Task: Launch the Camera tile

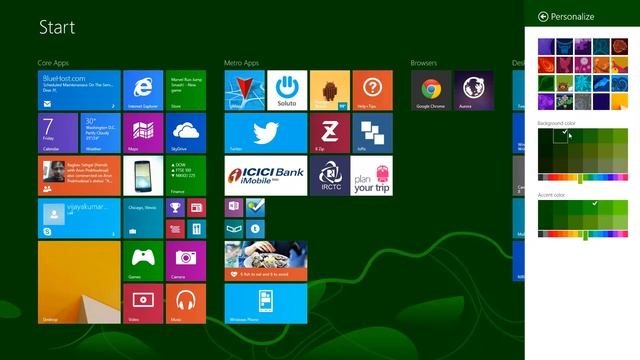Action: coord(186,261)
